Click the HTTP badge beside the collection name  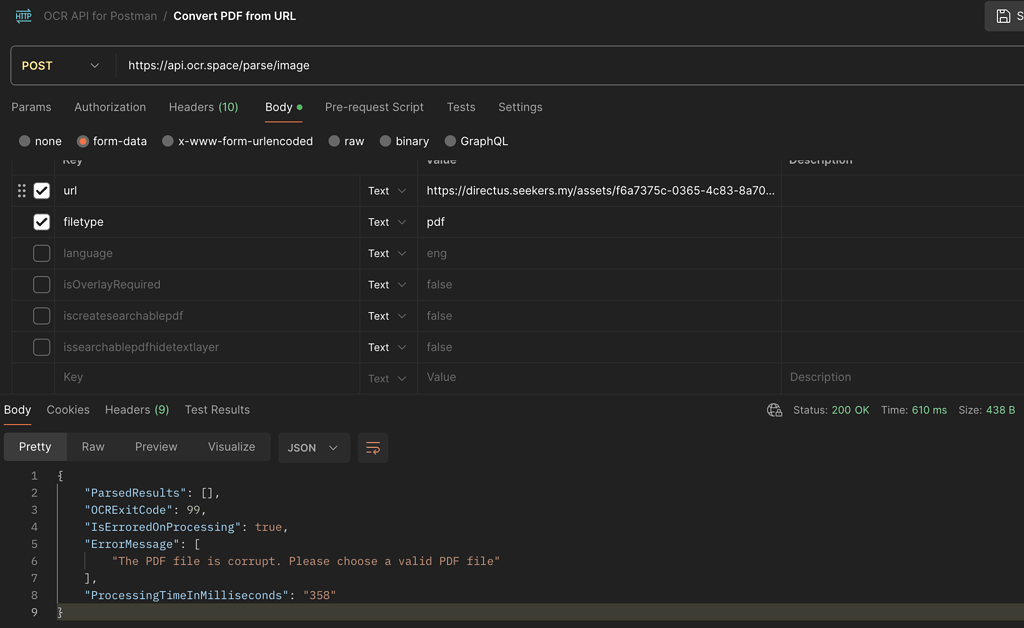point(22,16)
